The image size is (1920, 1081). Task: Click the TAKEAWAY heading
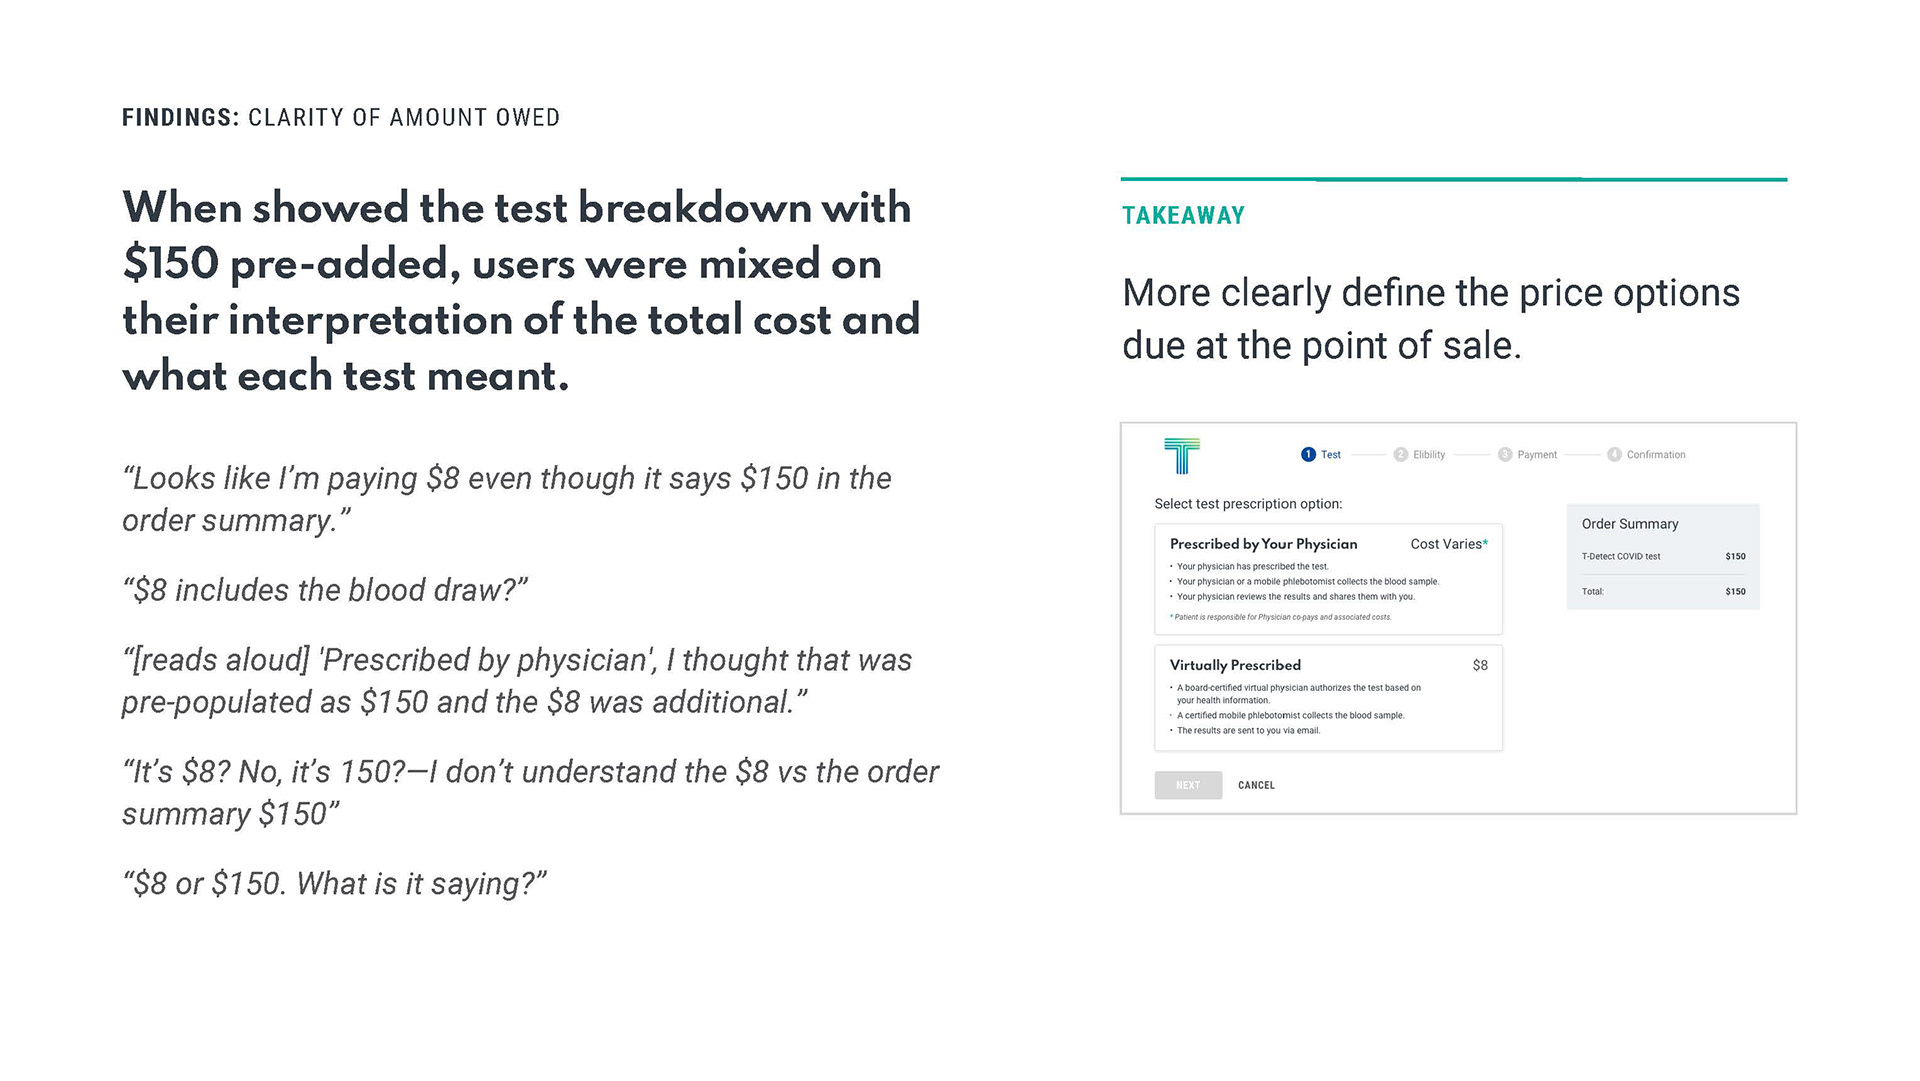pos(1183,216)
